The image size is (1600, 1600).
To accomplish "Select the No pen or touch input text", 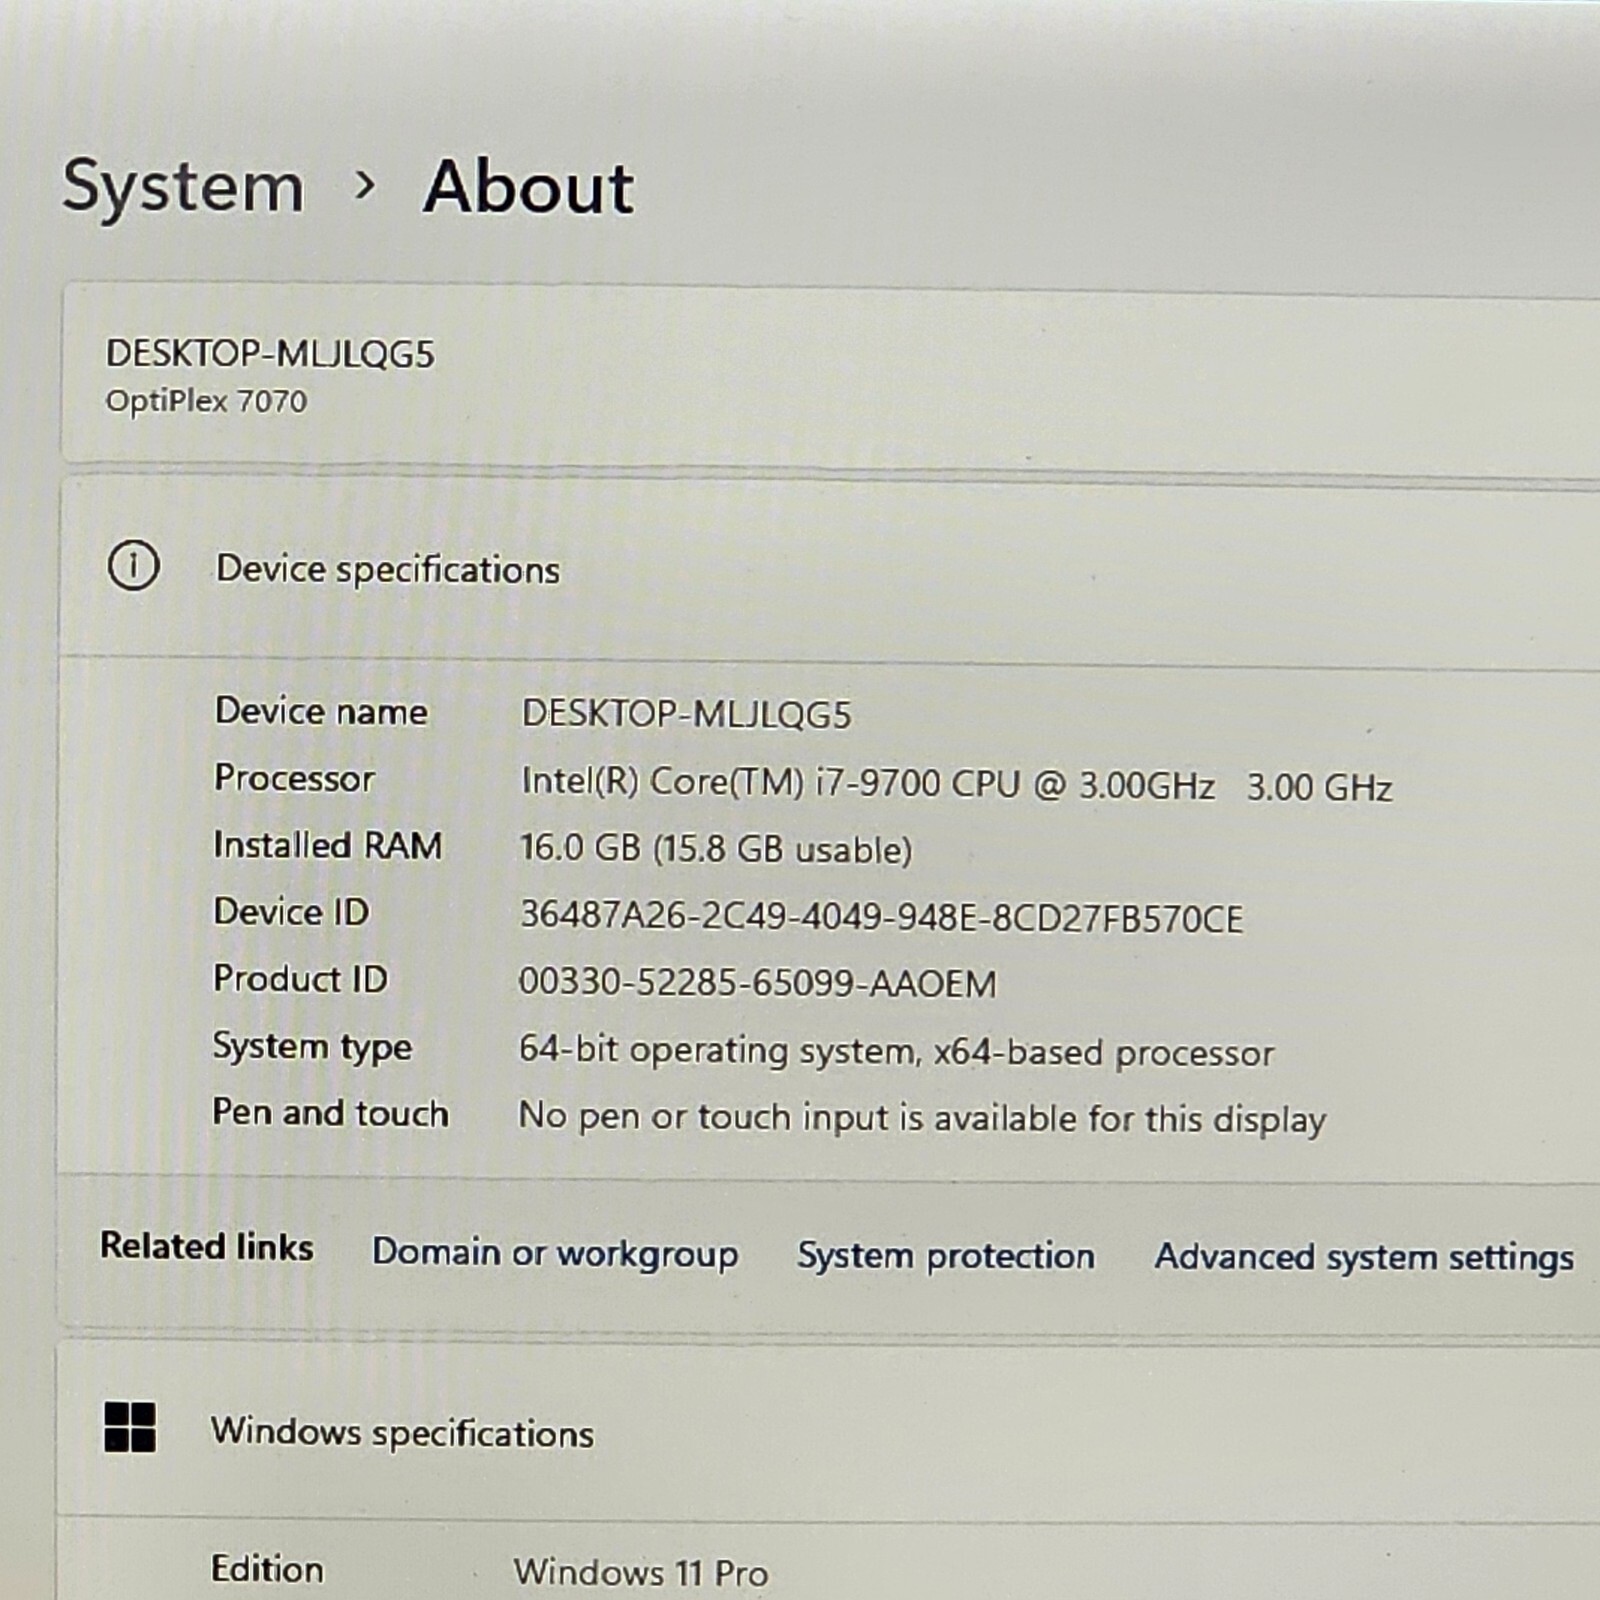I will click(922, 1118).
